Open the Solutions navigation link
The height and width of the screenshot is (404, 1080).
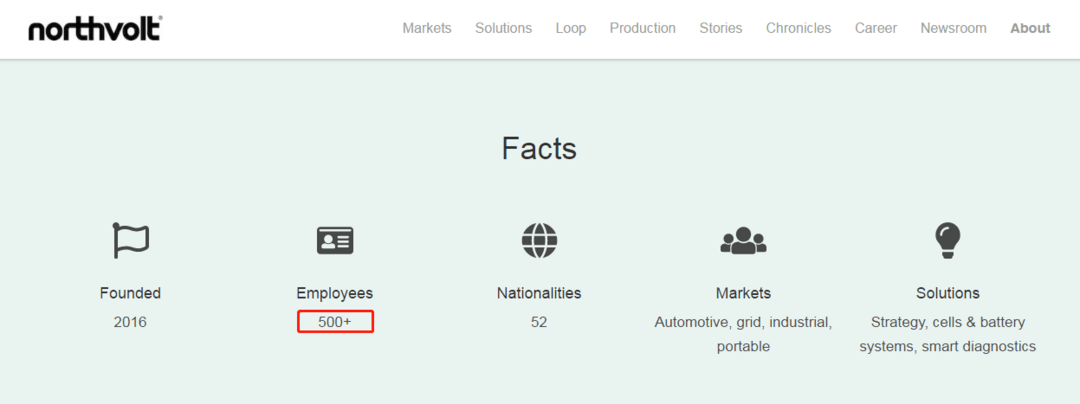[503, 28]
